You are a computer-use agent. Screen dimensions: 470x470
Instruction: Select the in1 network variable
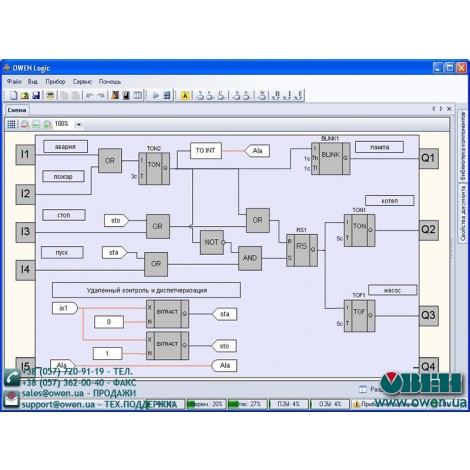tap(65, 308)
